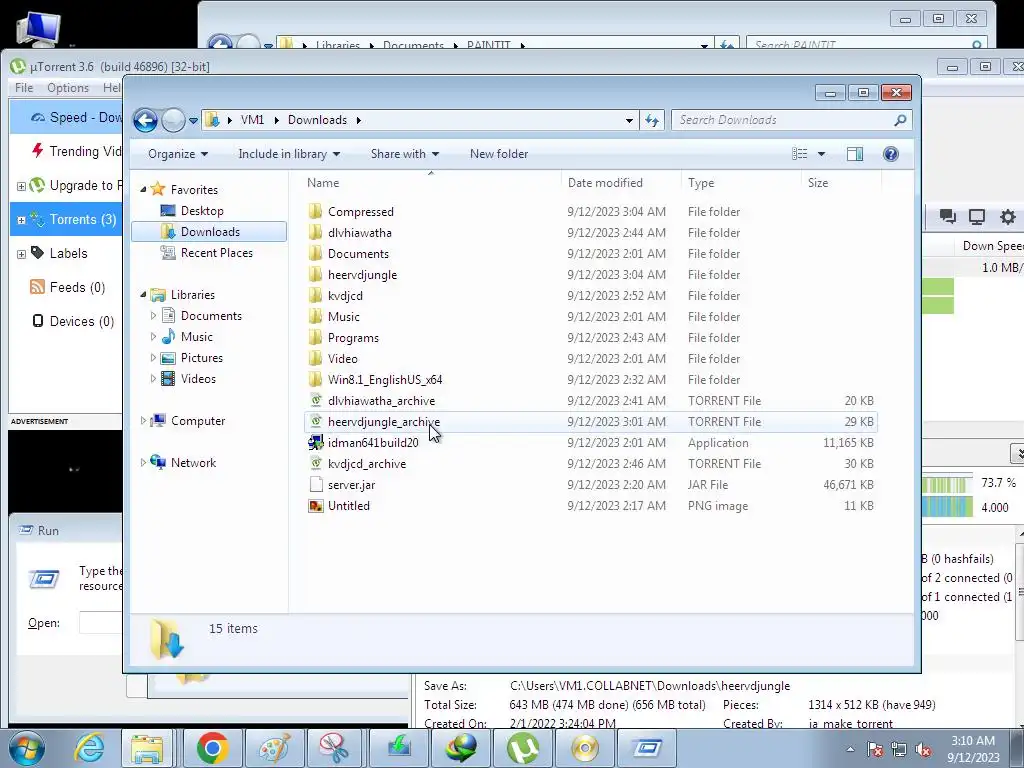Viewport: 1024px width, 768px height.
Task: Select the heervdjungle_archive torrent file
Action: (x=384, y=422)
